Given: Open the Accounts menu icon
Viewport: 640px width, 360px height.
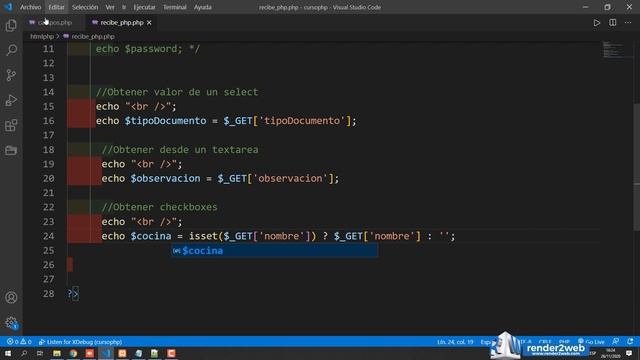Looking at the screenshot, I should tap(11, 298).
